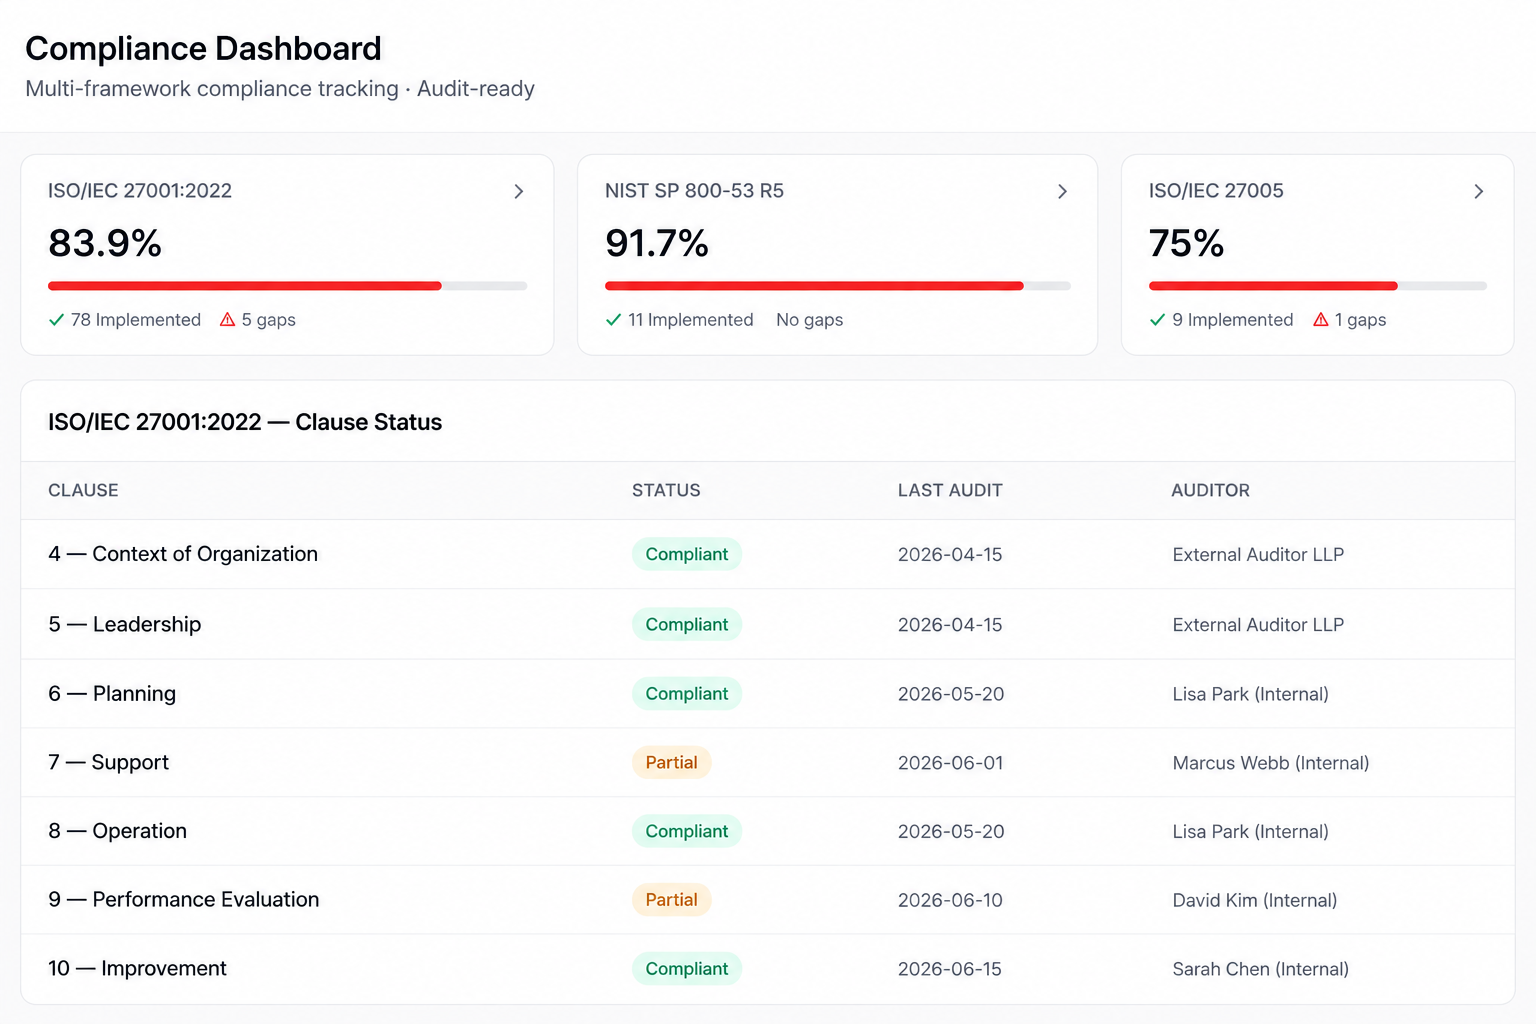Click the Compliant badge for Planning
This screenshot has height=1024, width=1536.
687,693
